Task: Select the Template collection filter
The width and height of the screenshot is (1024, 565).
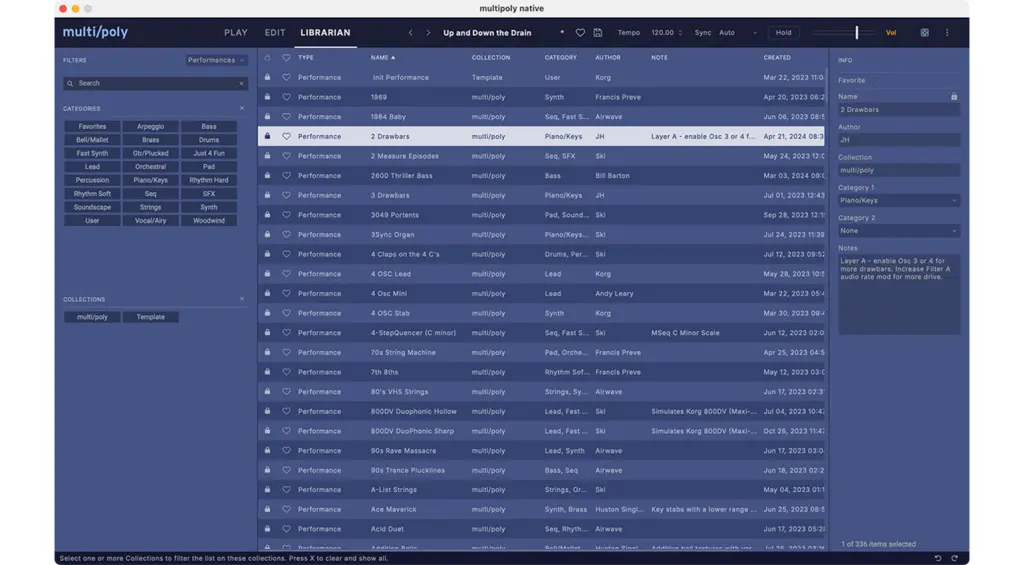Action: click(x=151, y=317)
